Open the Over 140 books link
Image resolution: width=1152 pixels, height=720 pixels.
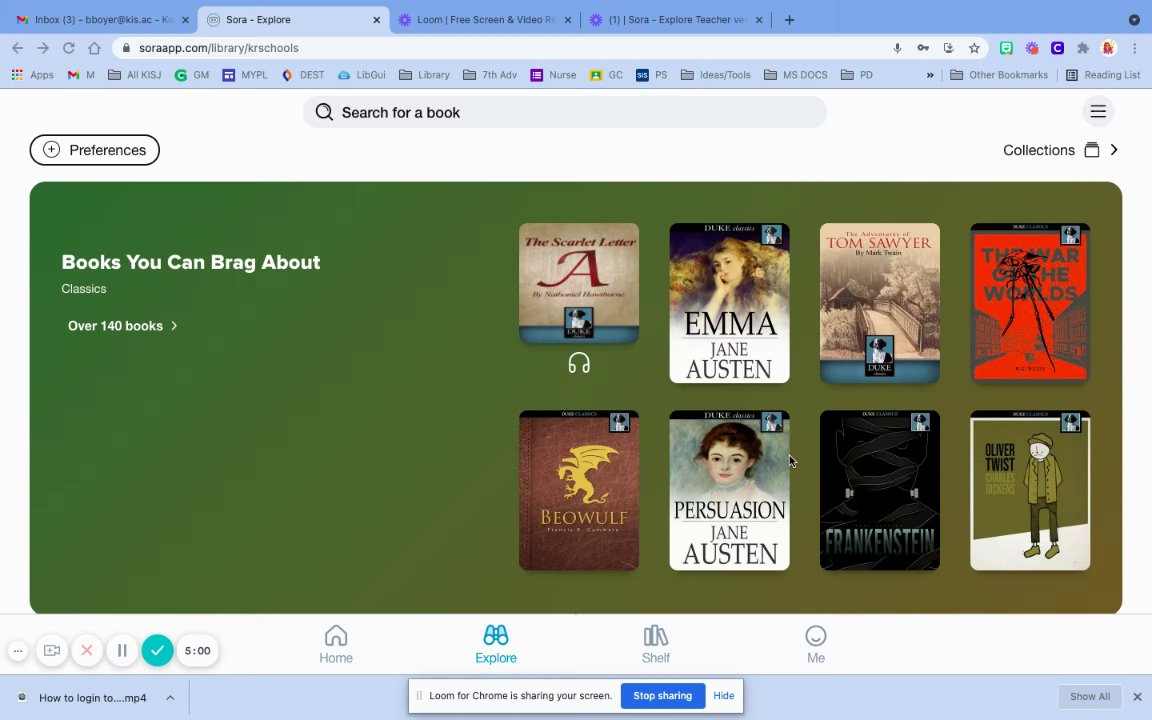pyautogui.click(x=123, y=326)
